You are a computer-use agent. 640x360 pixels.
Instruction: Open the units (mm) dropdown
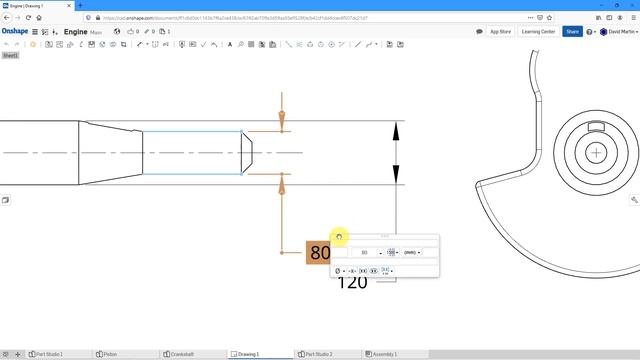(412, 253)
